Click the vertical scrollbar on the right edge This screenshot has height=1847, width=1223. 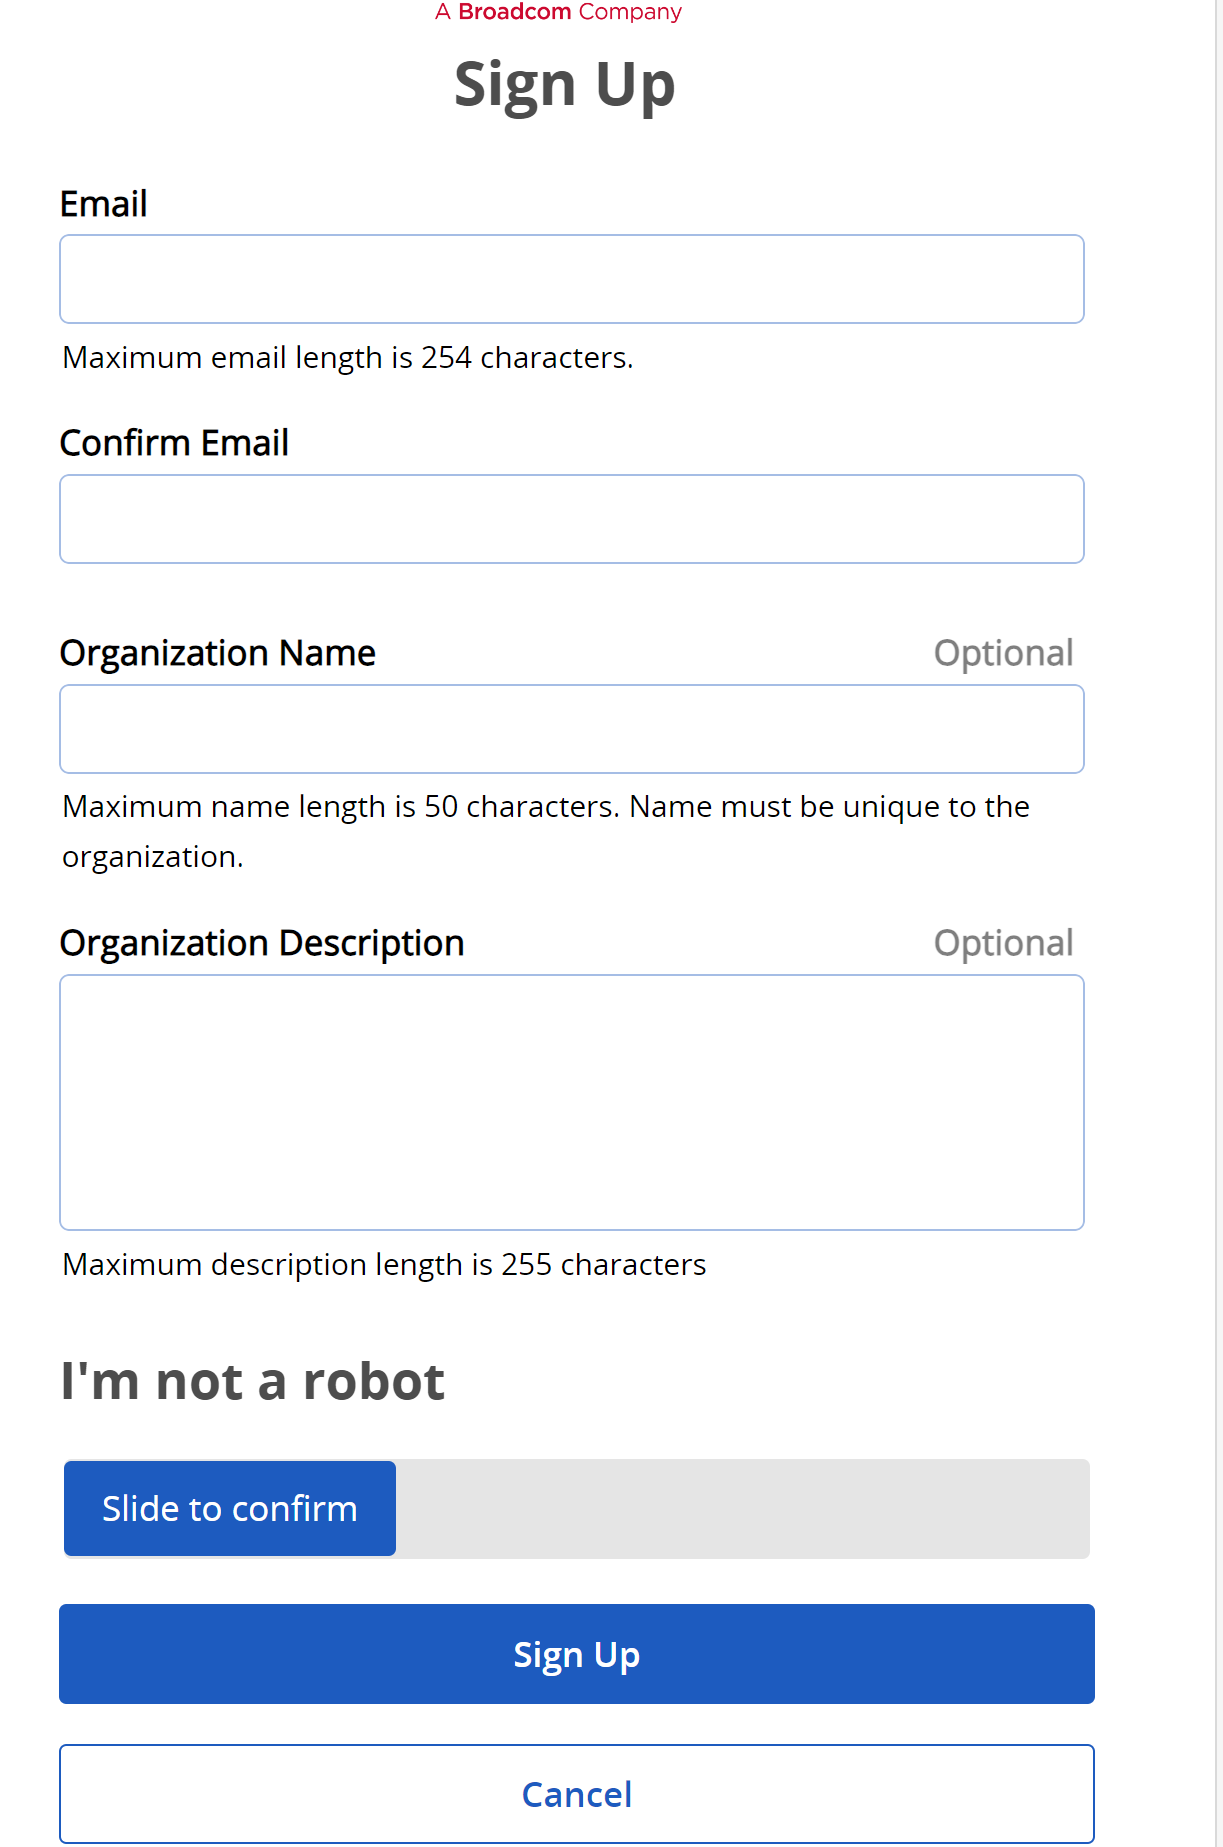[1218, 900]
